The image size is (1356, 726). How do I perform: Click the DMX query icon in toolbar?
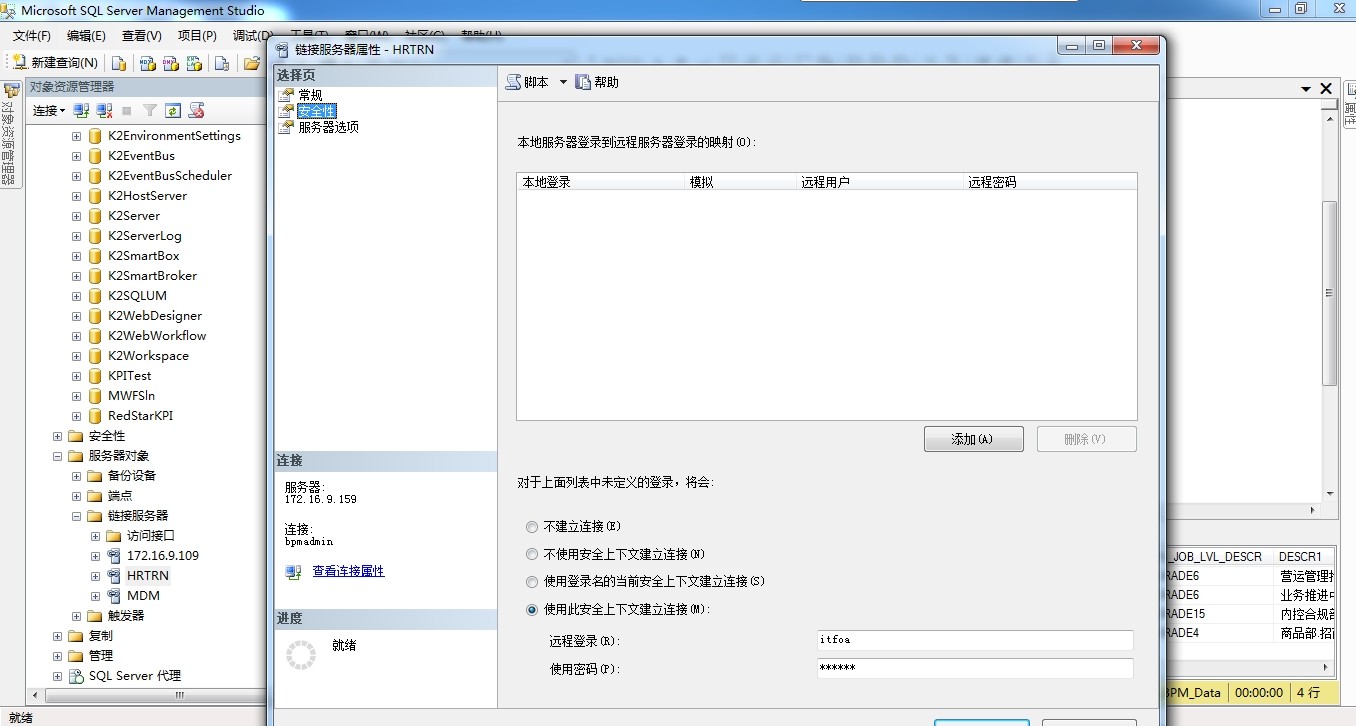(x=170, y=63)
